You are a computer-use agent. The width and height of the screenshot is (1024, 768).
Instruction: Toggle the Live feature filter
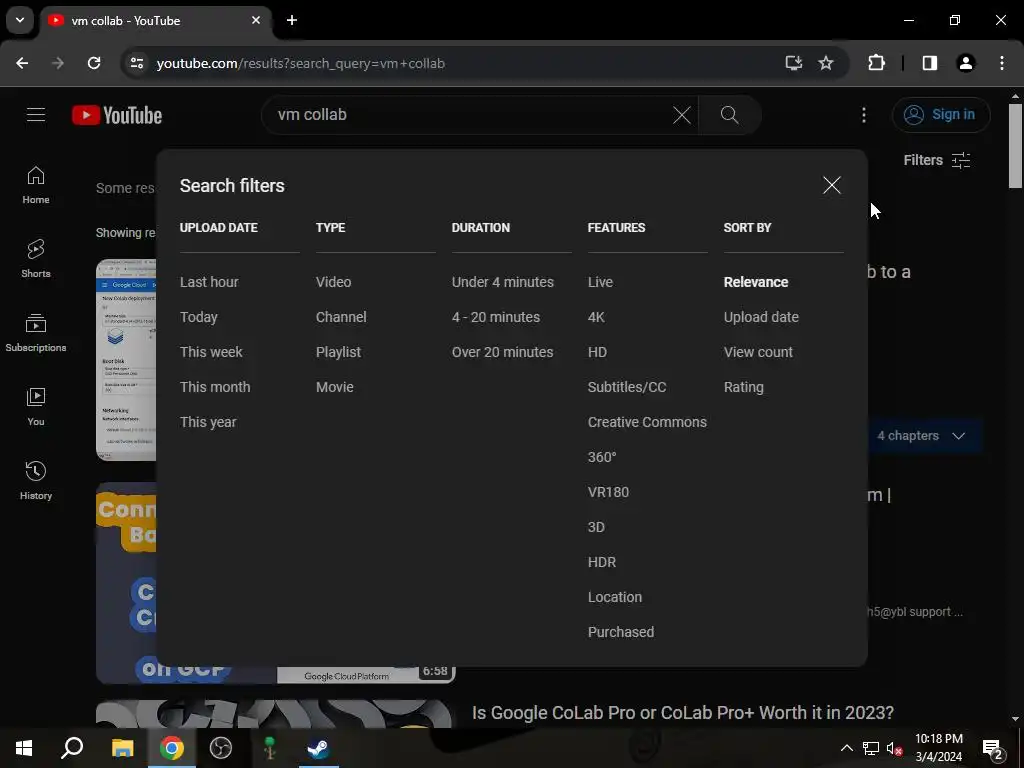coord(600,282)
